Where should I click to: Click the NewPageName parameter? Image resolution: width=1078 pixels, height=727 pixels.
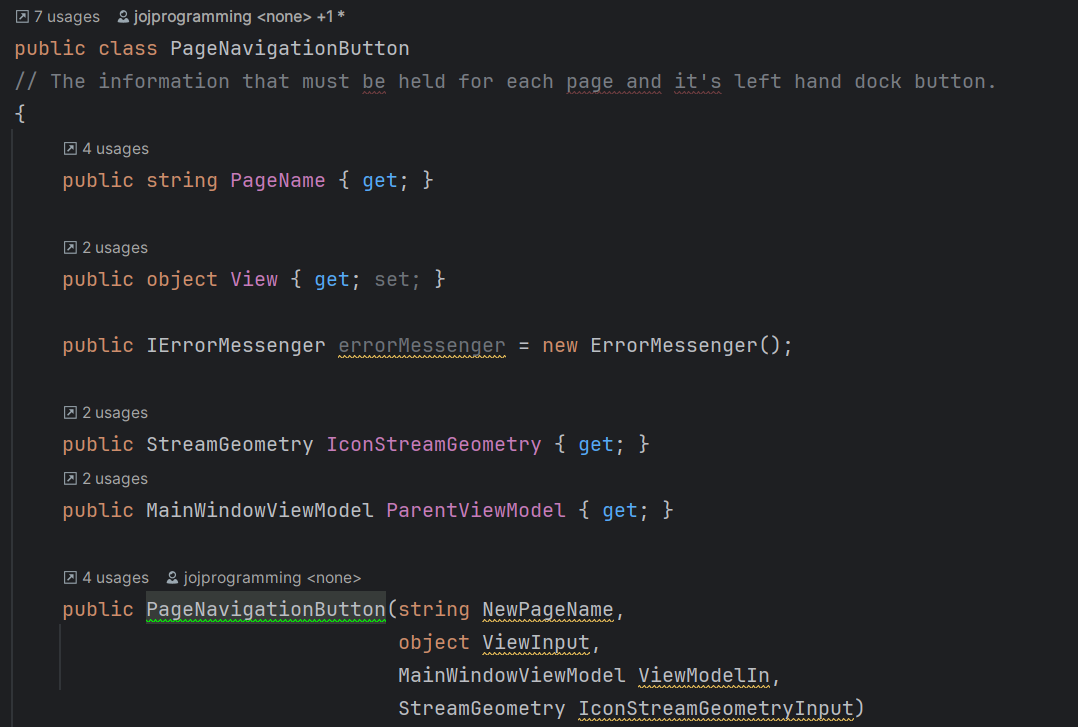[x=548, y=610]
